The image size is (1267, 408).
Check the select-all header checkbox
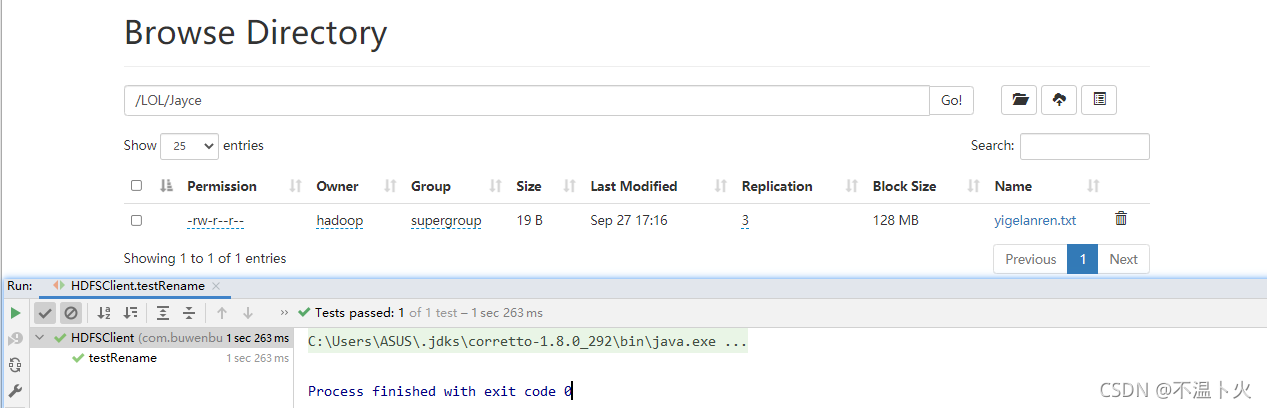click(x=136, y=185)
